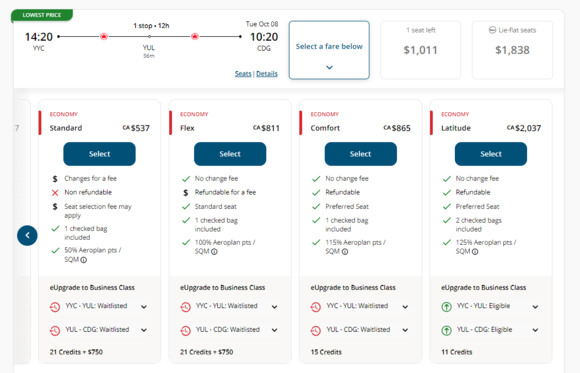Click eligible upgrade arrow icon for YUL - CDG in Latitude
Image resolution: width=580 pixels, height=373 pixels.
click(446, 330)
